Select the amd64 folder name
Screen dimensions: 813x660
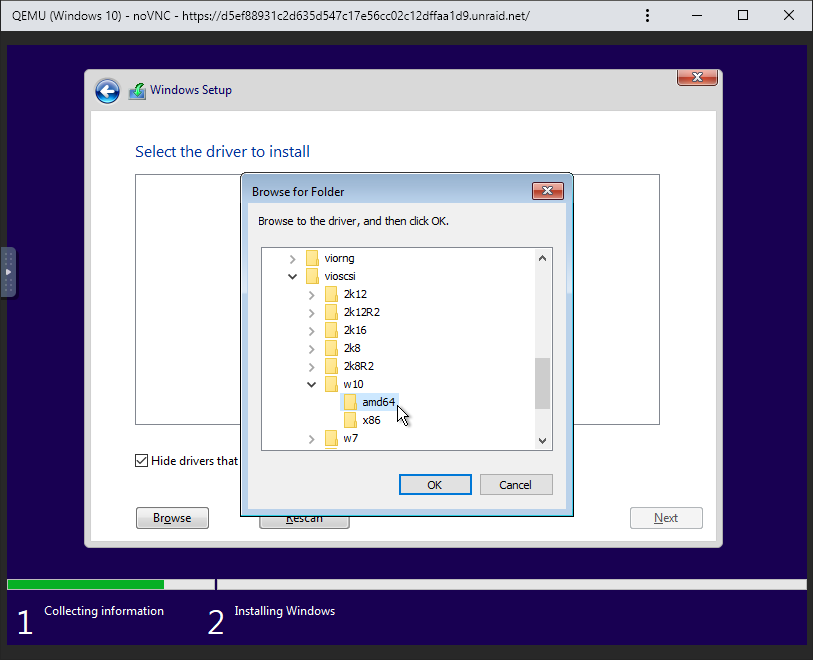[379, 402]
